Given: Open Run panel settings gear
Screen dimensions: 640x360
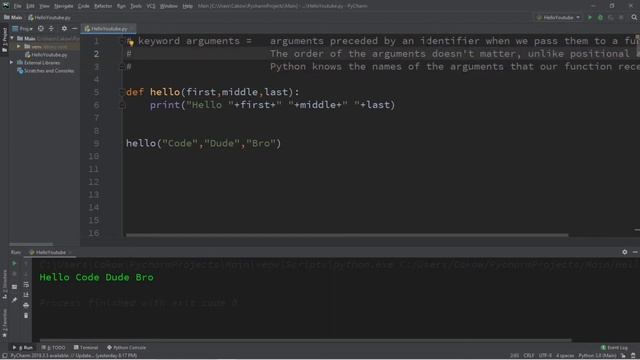Looking at the screenshot, I should [624, 252].
